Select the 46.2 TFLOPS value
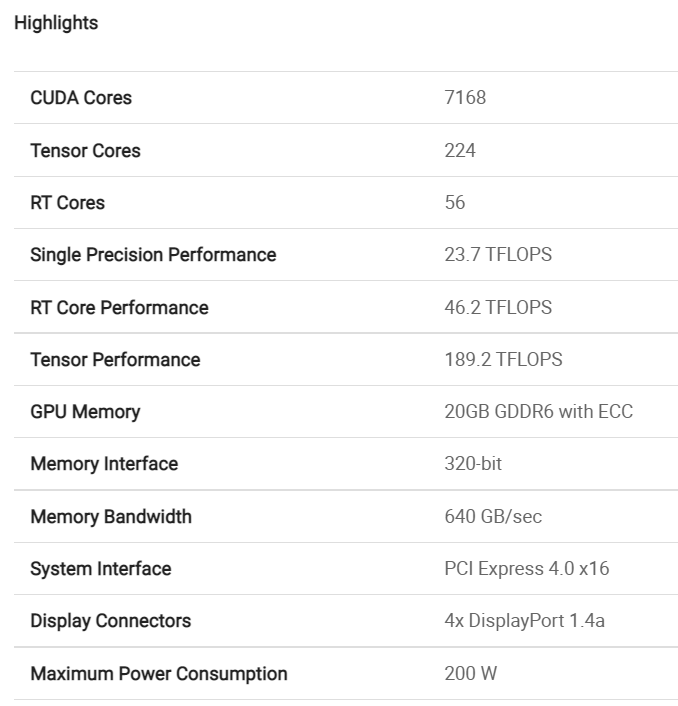The height and width of the screenshot is (706, 678). point(498,308)
